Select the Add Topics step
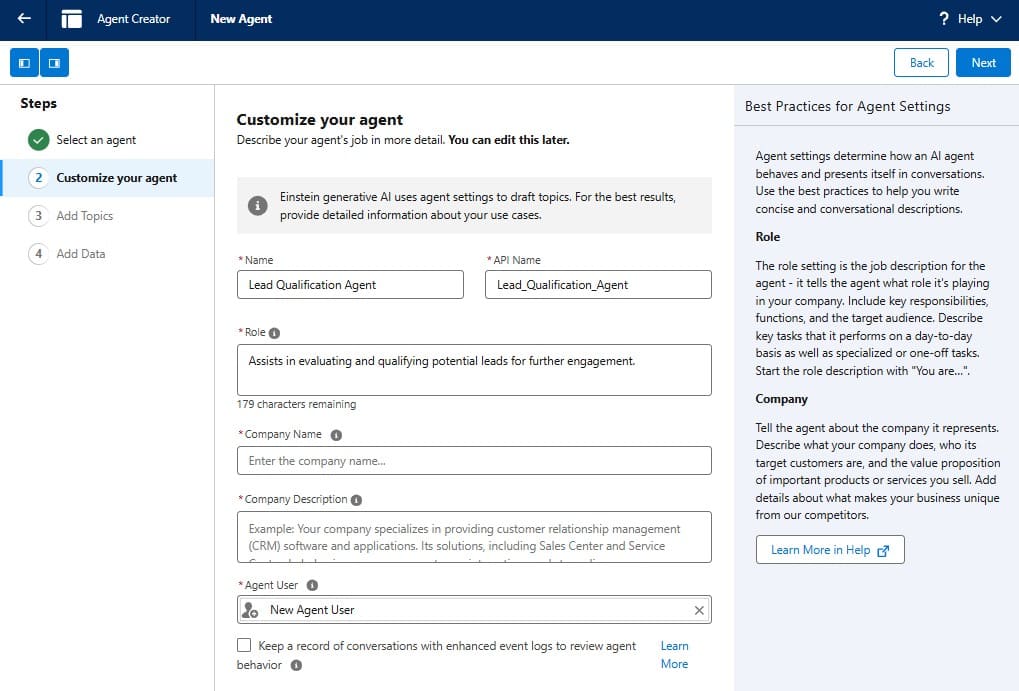1019x691 pixels. click(x=84, y=216)
